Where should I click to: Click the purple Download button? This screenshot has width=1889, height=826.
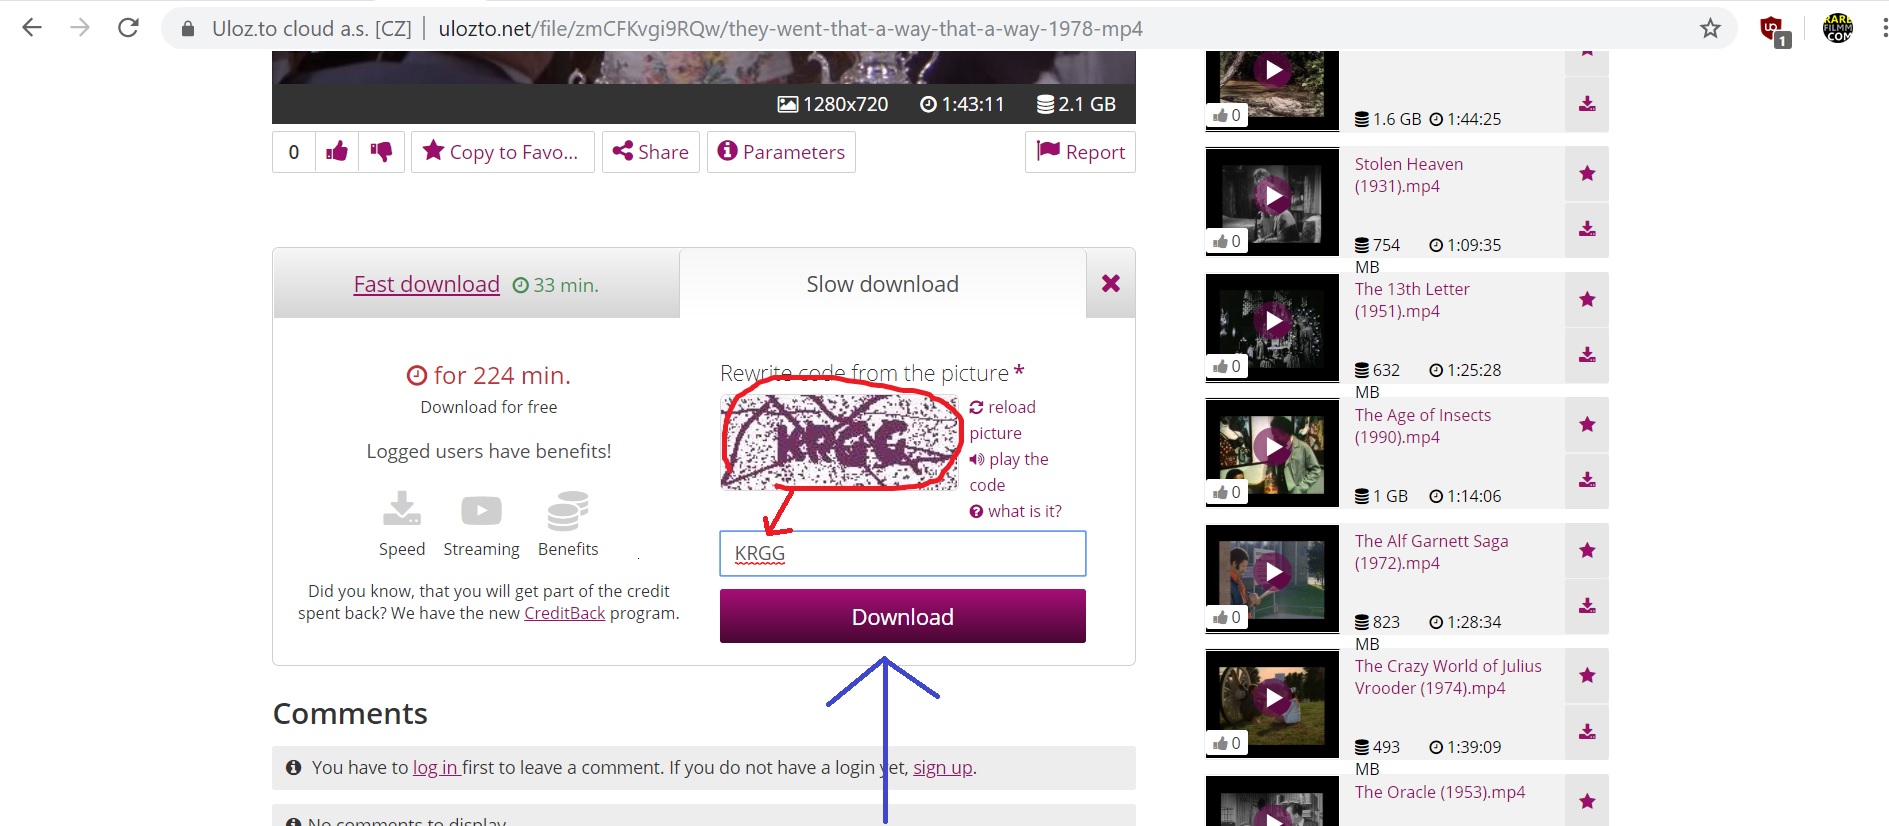click(x=902, y=616)
